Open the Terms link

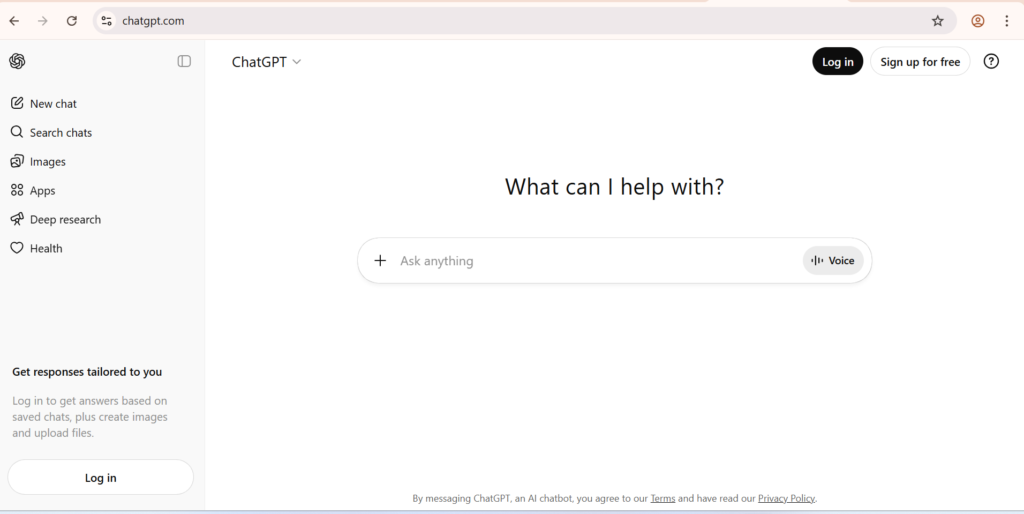coord(662,498)
